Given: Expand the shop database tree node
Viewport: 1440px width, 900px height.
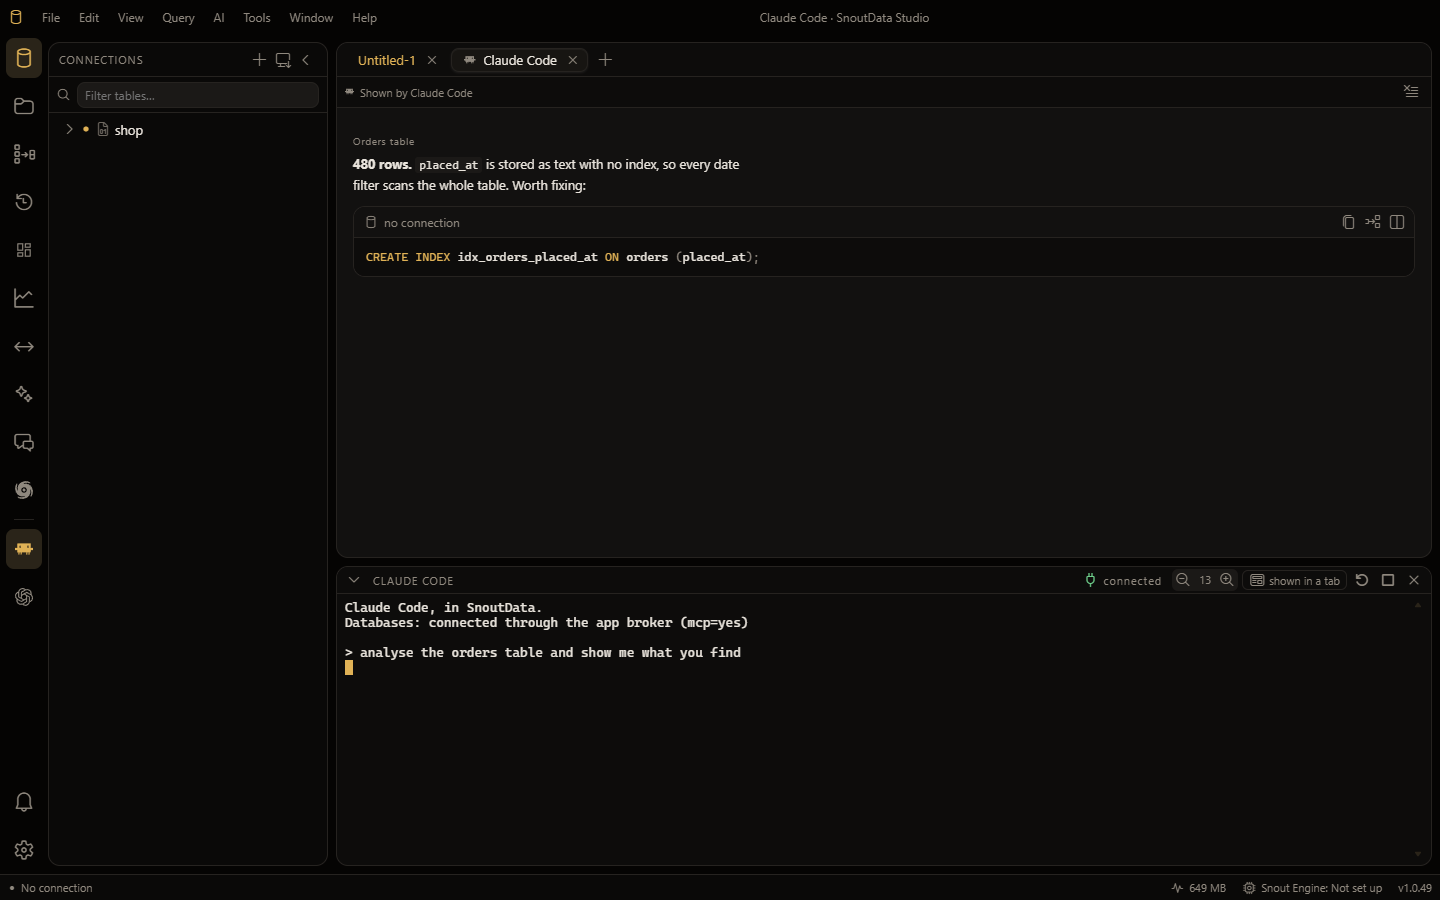Looking at the screenshot, I should point(69,129).
